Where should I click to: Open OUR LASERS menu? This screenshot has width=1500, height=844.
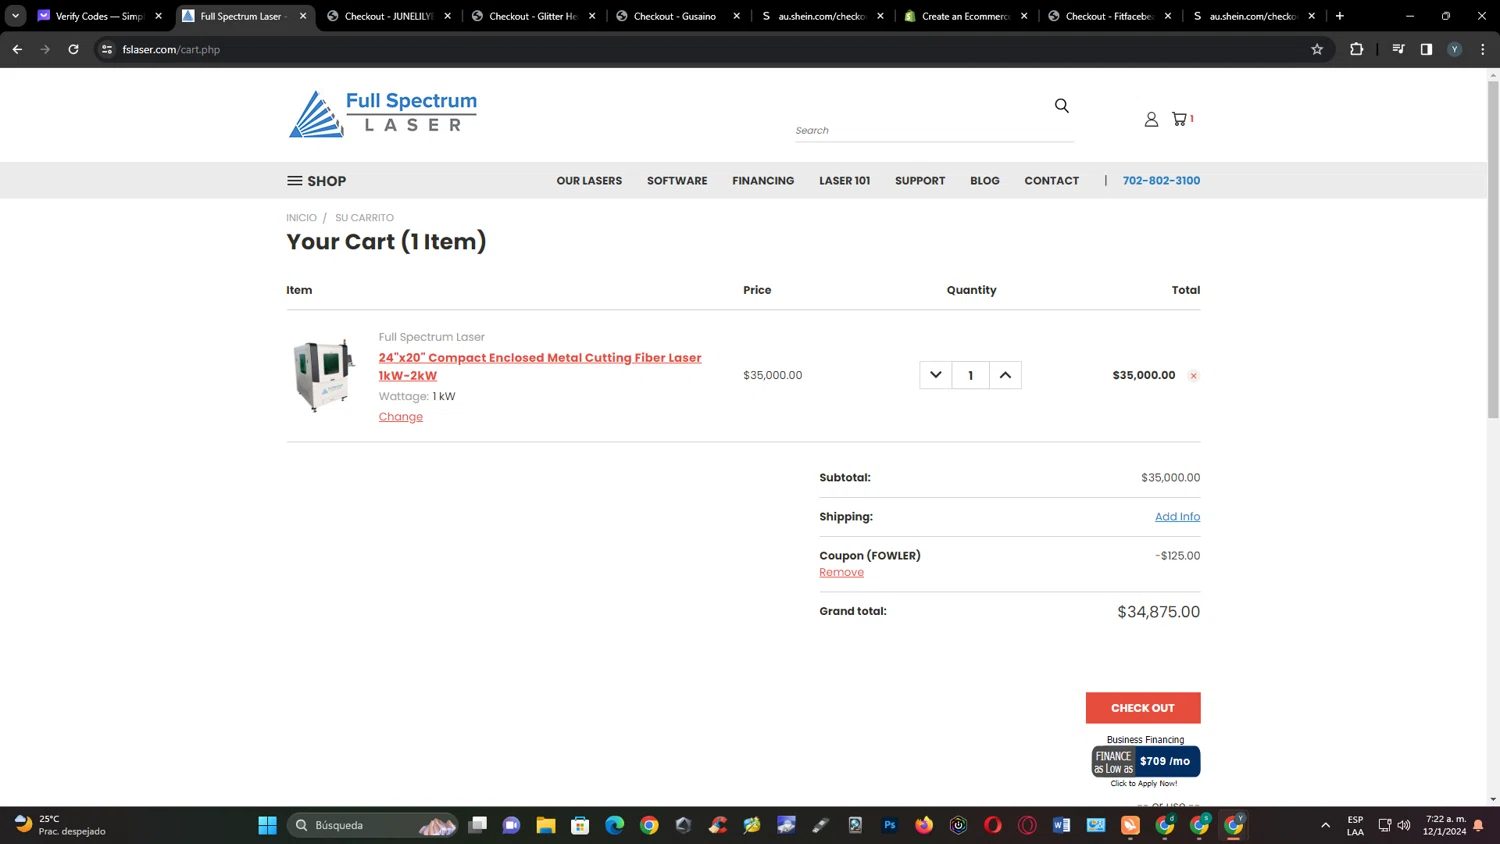coord(589,181)
